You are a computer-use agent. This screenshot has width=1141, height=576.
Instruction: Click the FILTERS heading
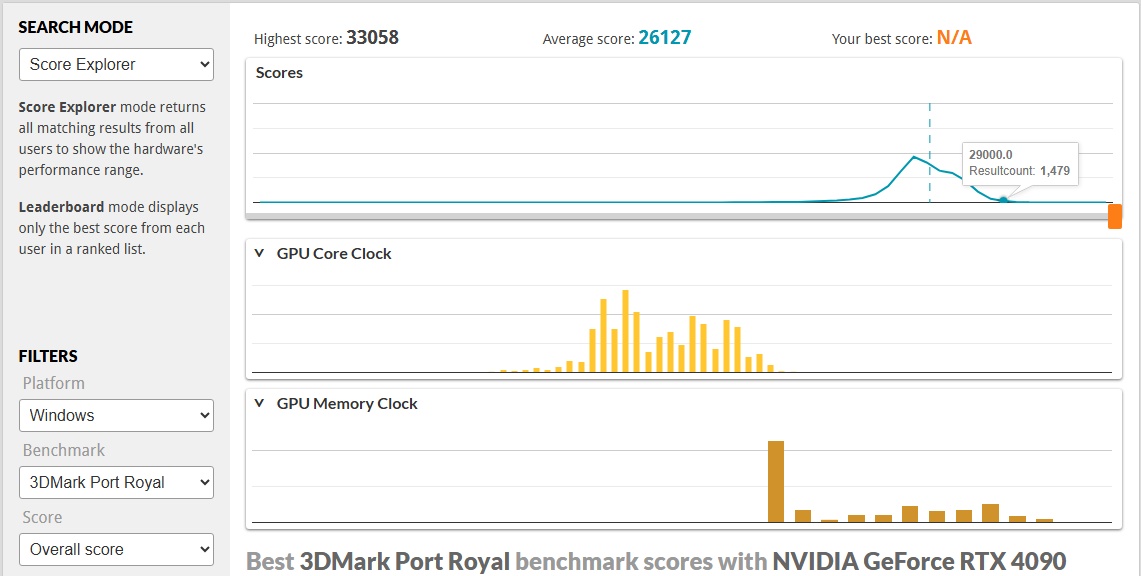(x=48, y=356)
